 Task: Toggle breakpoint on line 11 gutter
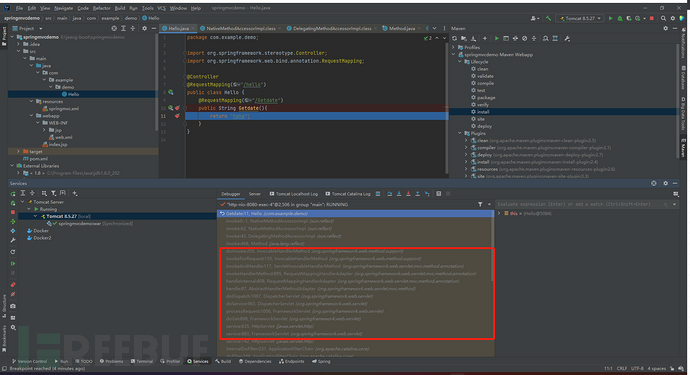click(x=177, y=116)
